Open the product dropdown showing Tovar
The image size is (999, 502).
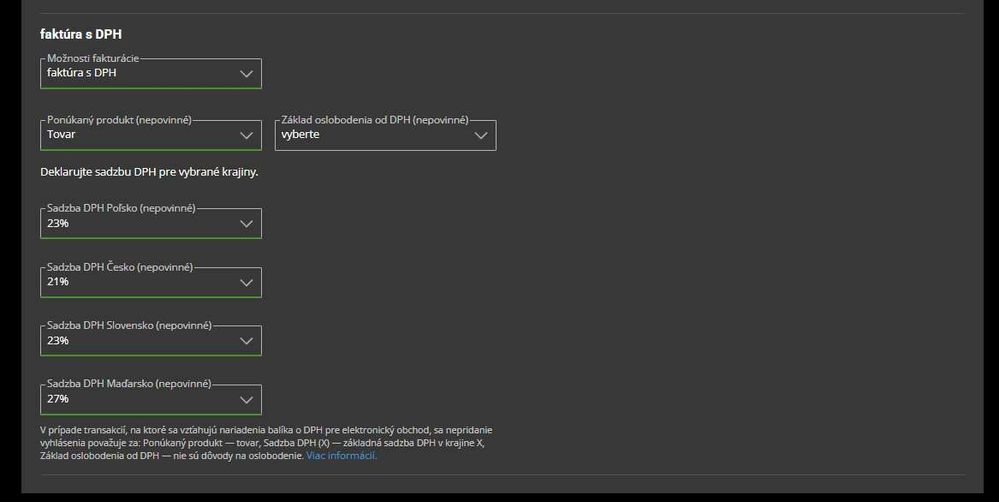tap(140, 135)
